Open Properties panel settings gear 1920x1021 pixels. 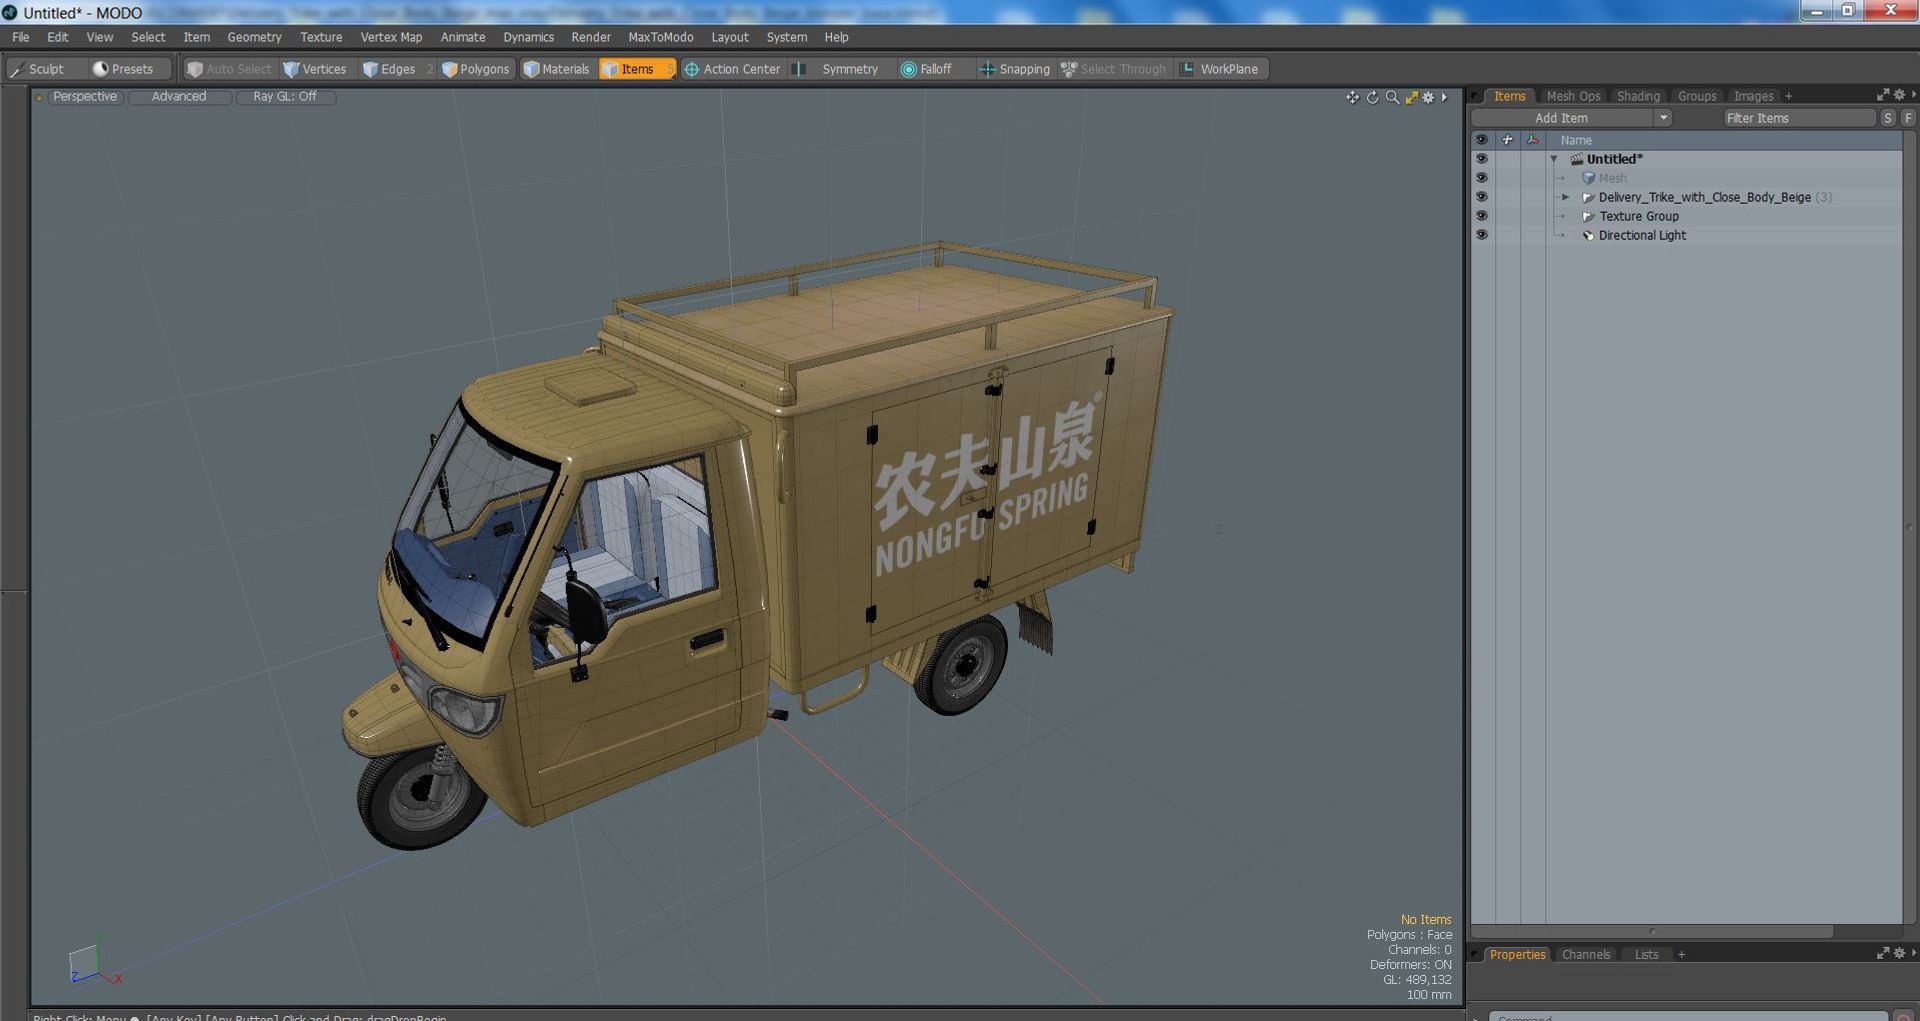pos(1899,953)
